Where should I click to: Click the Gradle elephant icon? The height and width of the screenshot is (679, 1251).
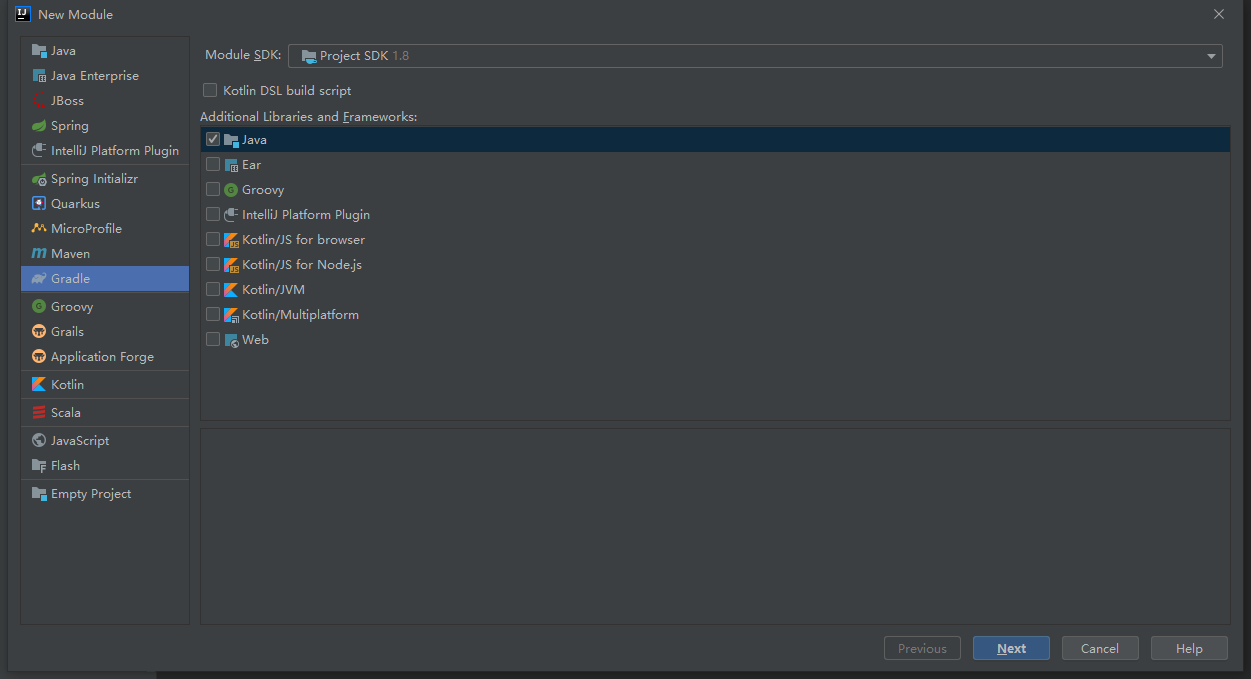[39, 279]
